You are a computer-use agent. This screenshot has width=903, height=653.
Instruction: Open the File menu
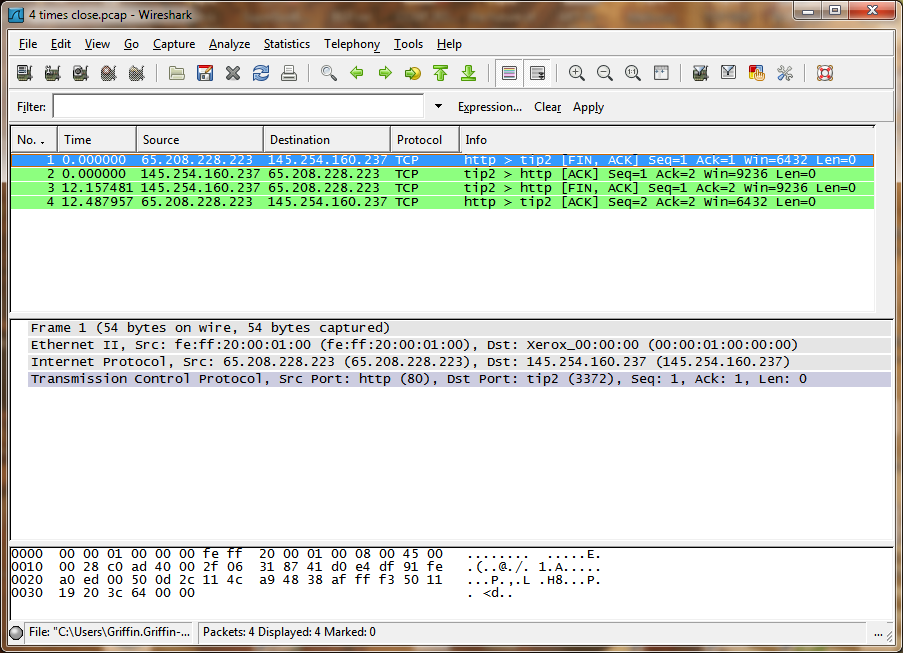pos(28,44)
